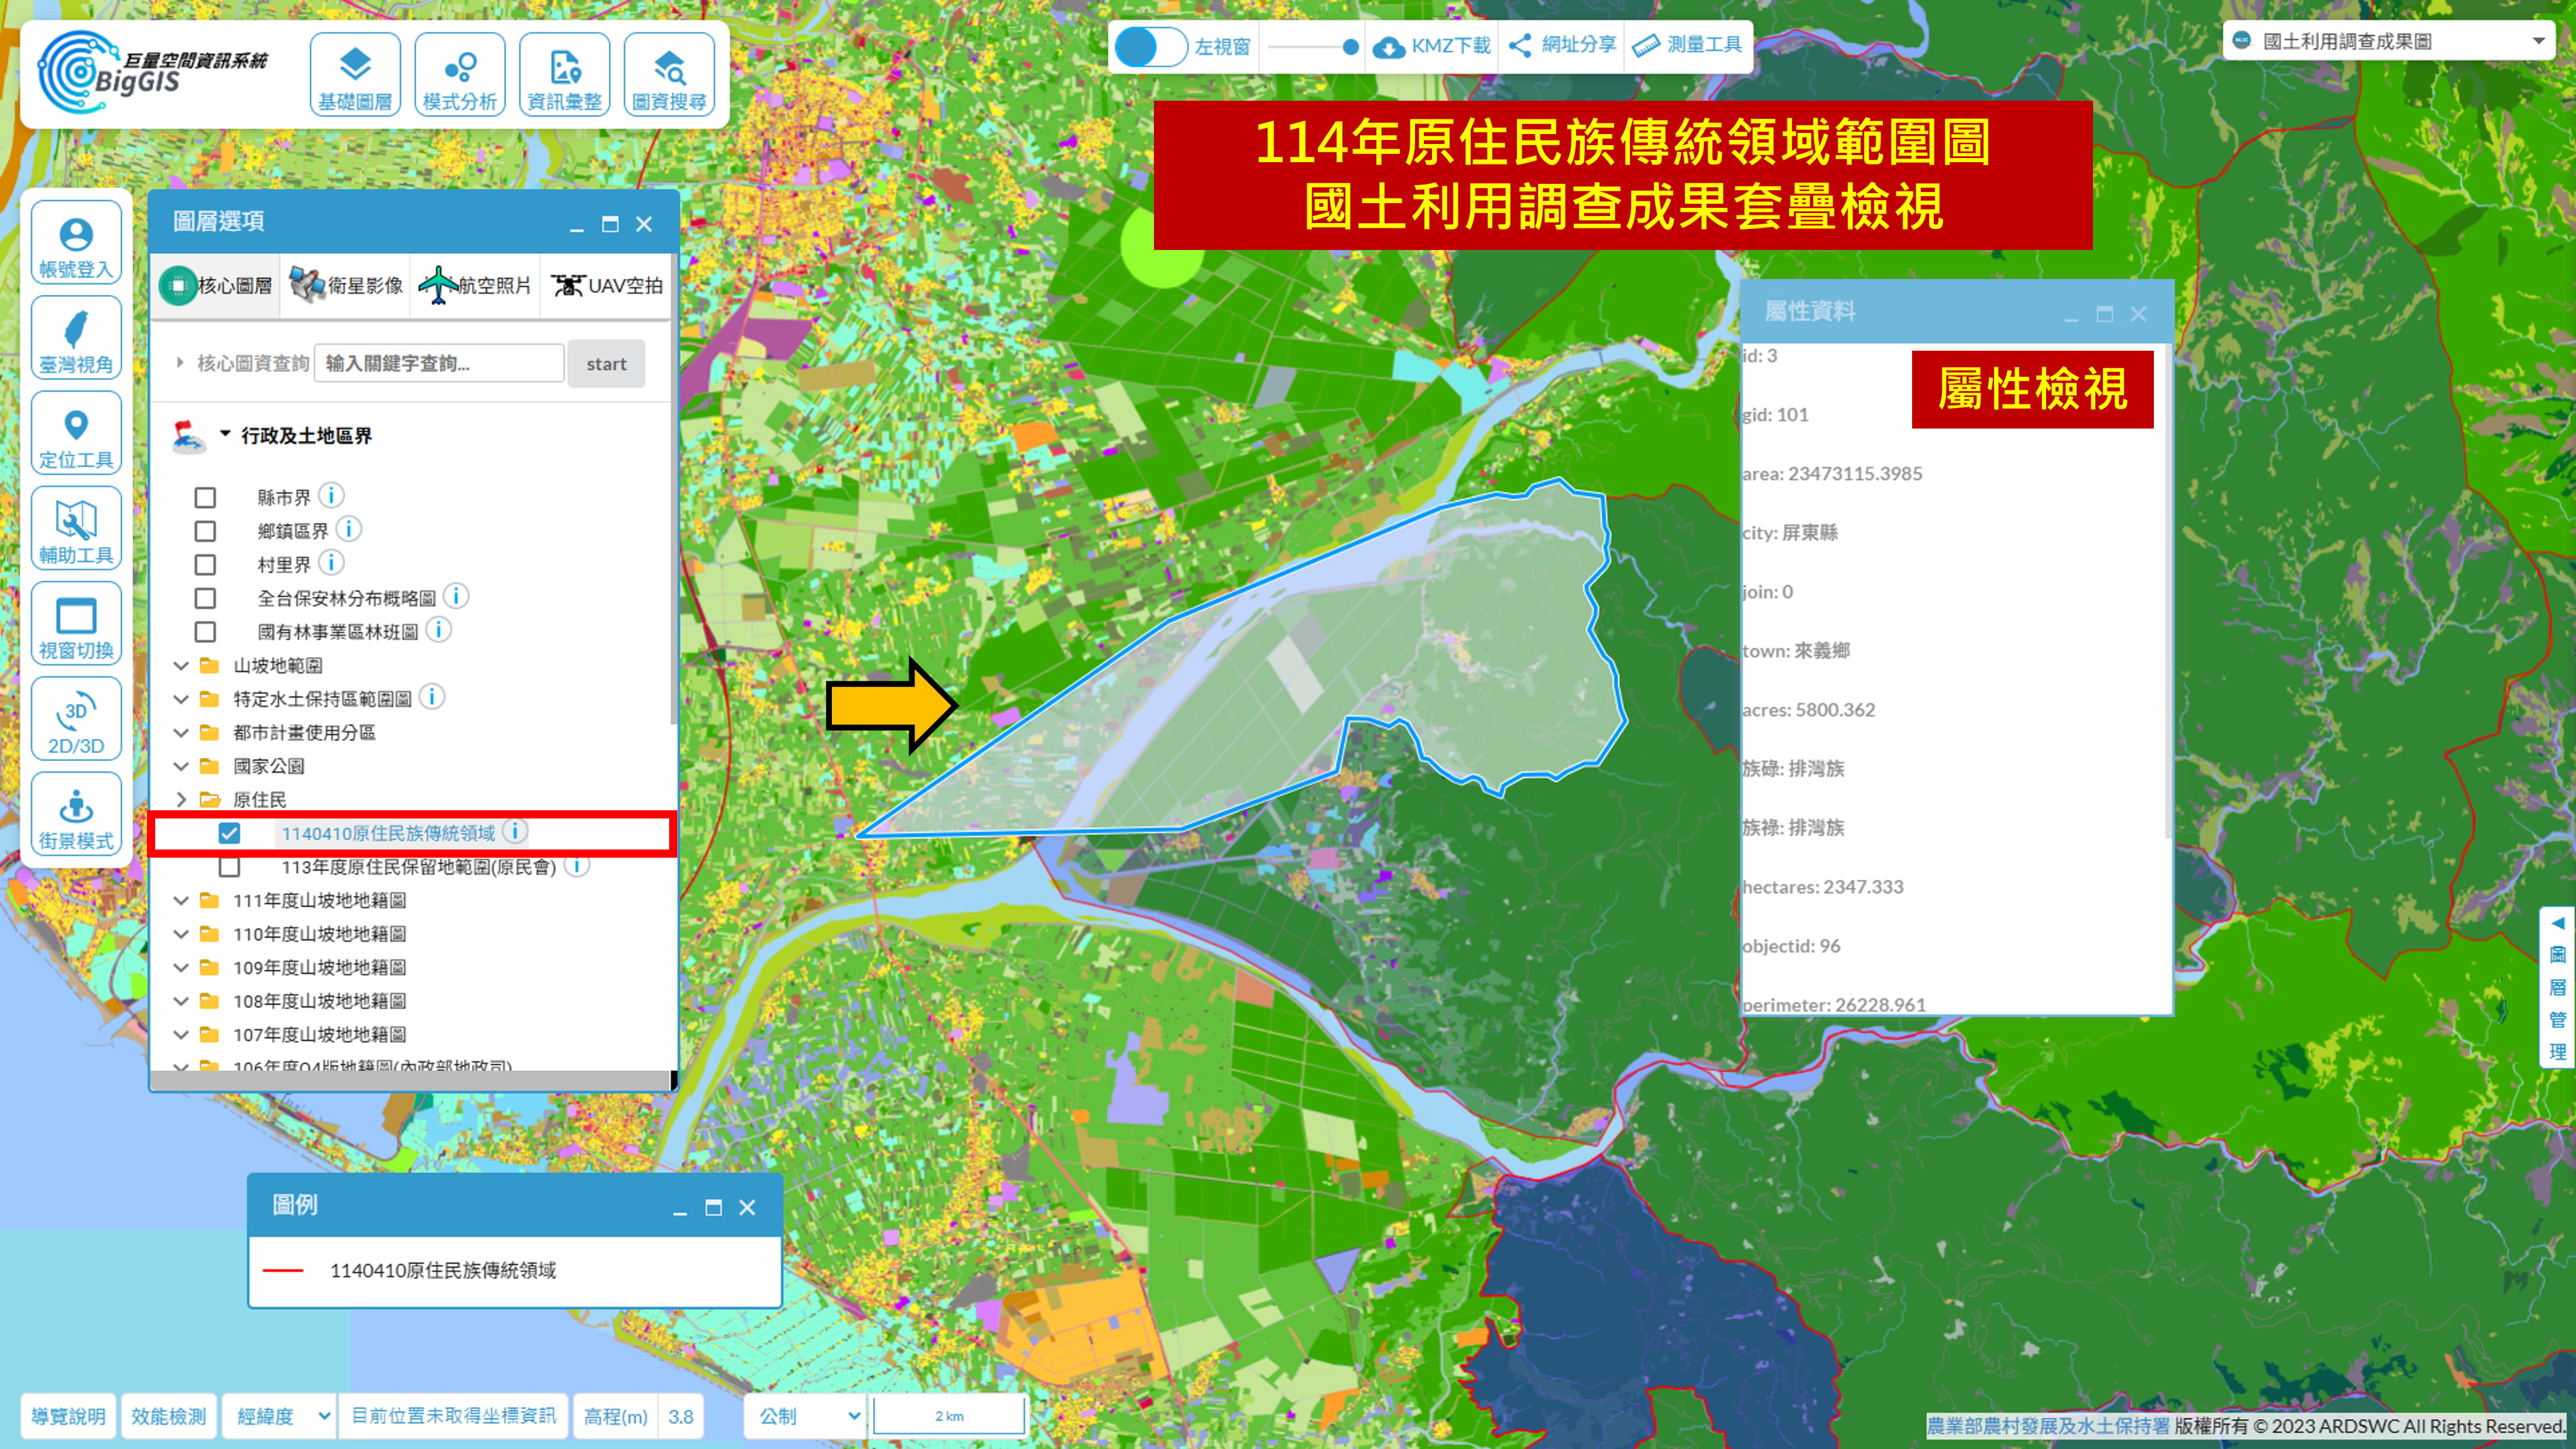2576x1449 pixels.
Task: Check 113年度原住民保留地範圍 layer
Action: [x=229, y=867]
